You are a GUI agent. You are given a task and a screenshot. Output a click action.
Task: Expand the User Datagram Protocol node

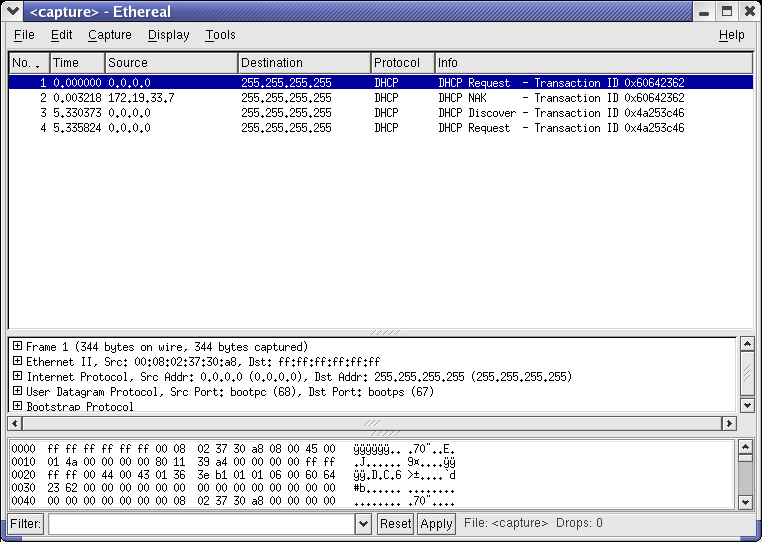coord(17,392)
